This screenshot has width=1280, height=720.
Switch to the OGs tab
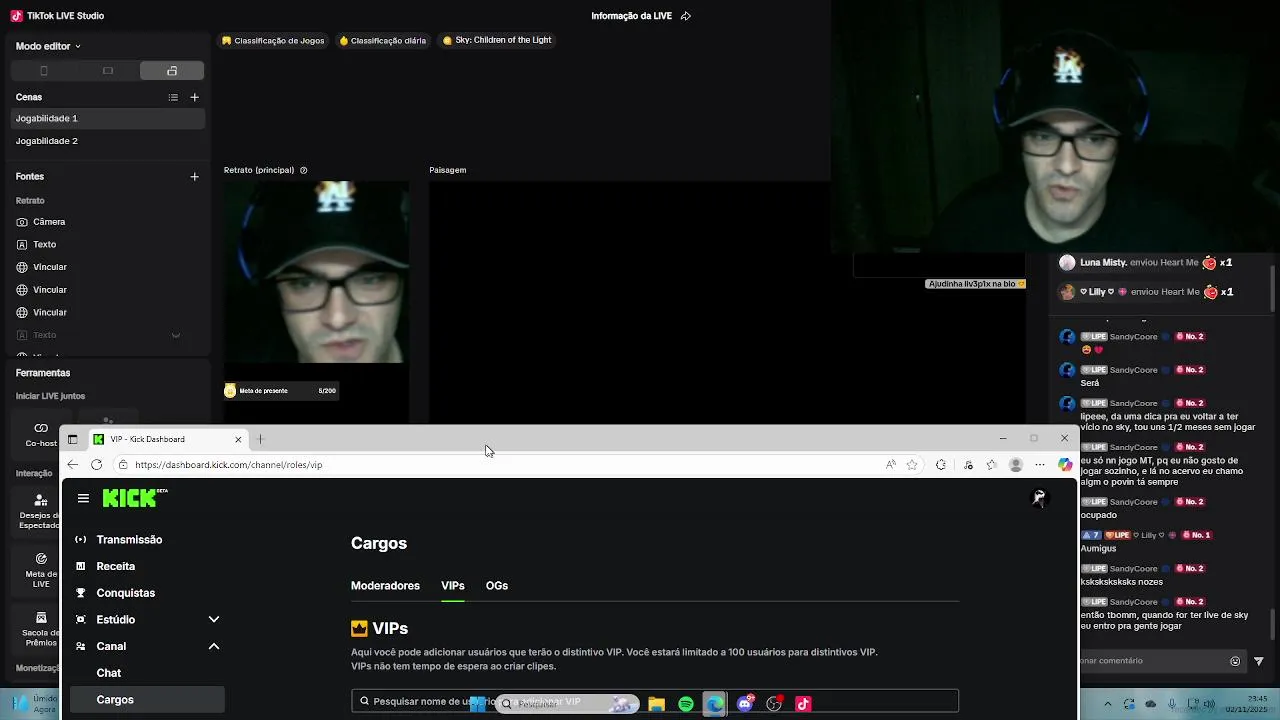tap(497, 586)
